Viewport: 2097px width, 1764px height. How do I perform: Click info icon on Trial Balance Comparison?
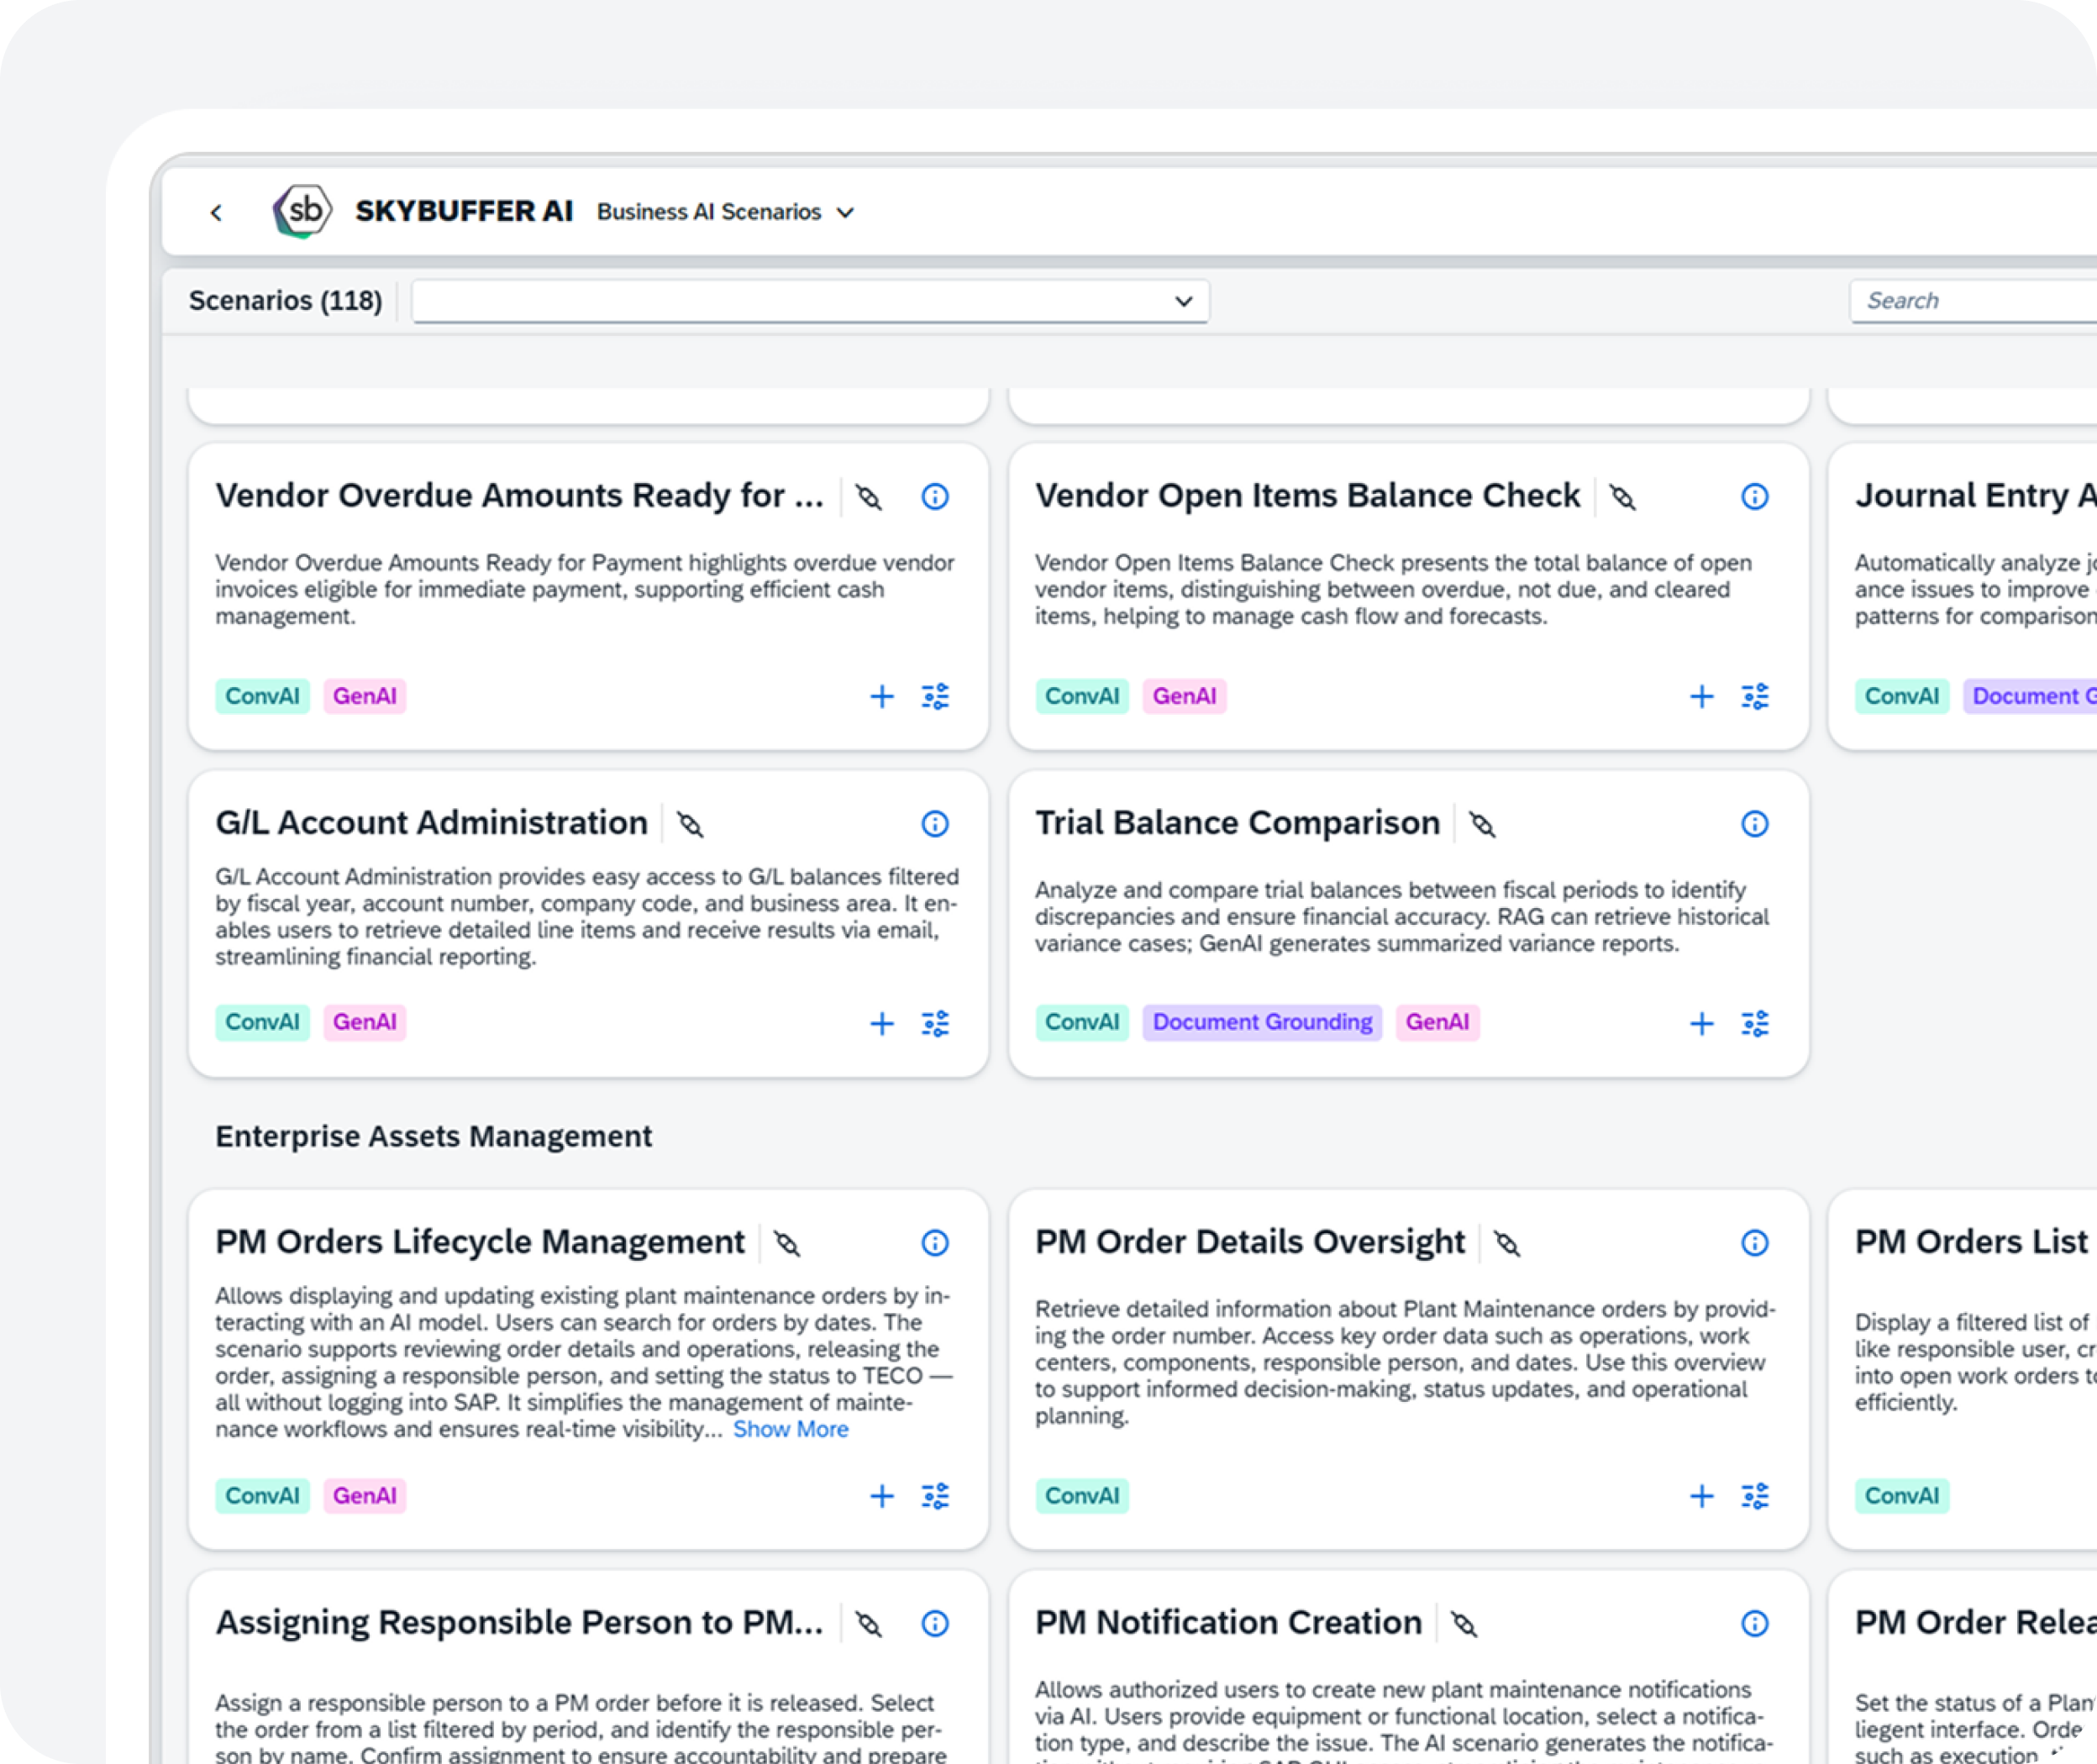click(1754, 823)
